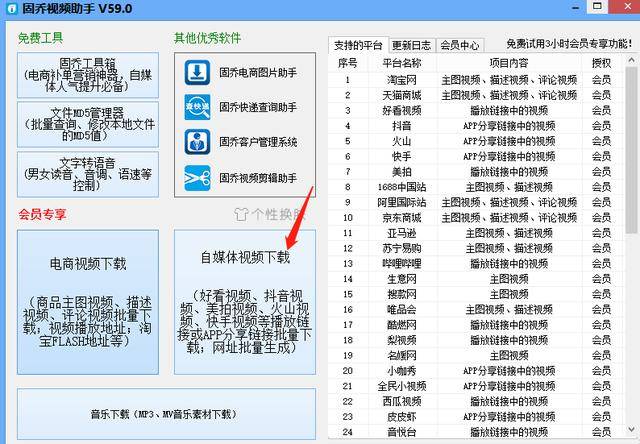Select the 哔哩哔哩 platform row
This screenshot has height=444, width=640.
[402, 264]
